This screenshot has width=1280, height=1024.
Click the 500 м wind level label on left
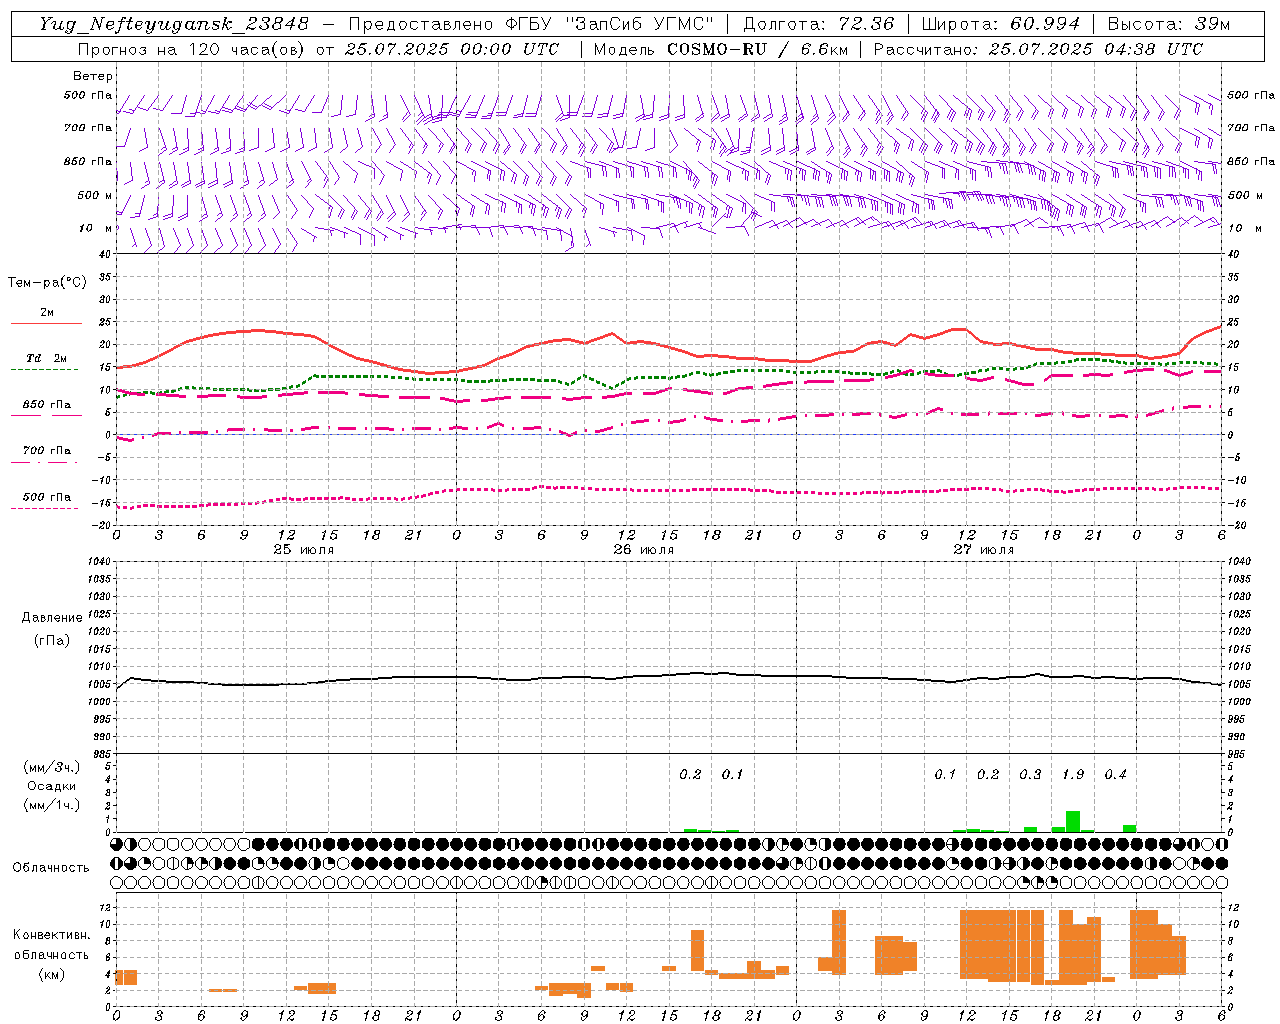coord(95,195)
